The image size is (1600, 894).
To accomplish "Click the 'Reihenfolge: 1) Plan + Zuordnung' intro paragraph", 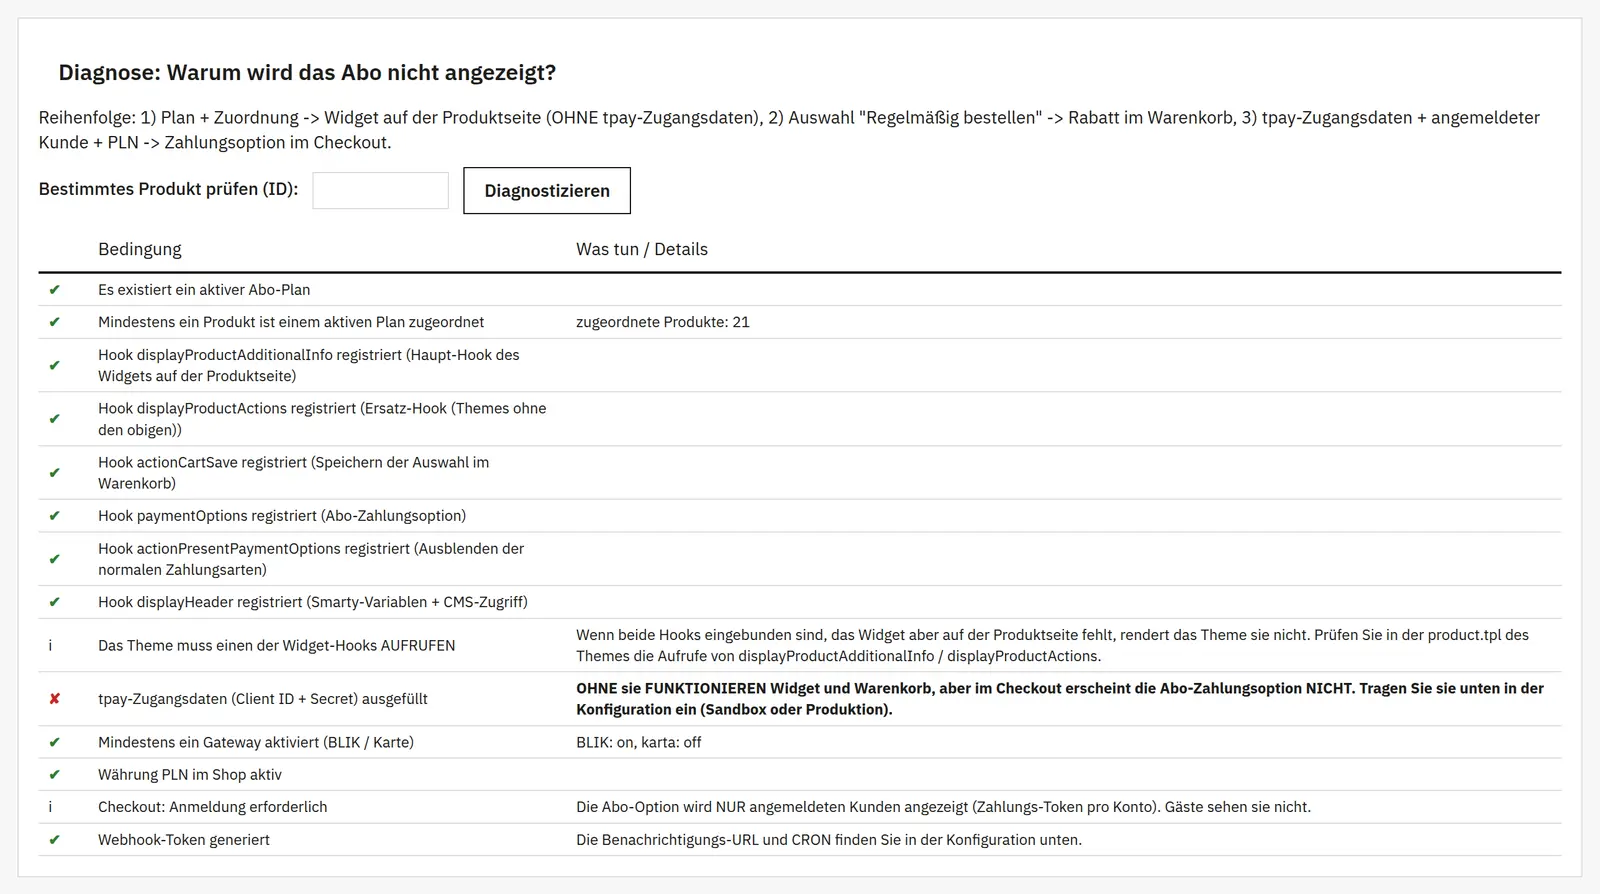I will 789,130.
